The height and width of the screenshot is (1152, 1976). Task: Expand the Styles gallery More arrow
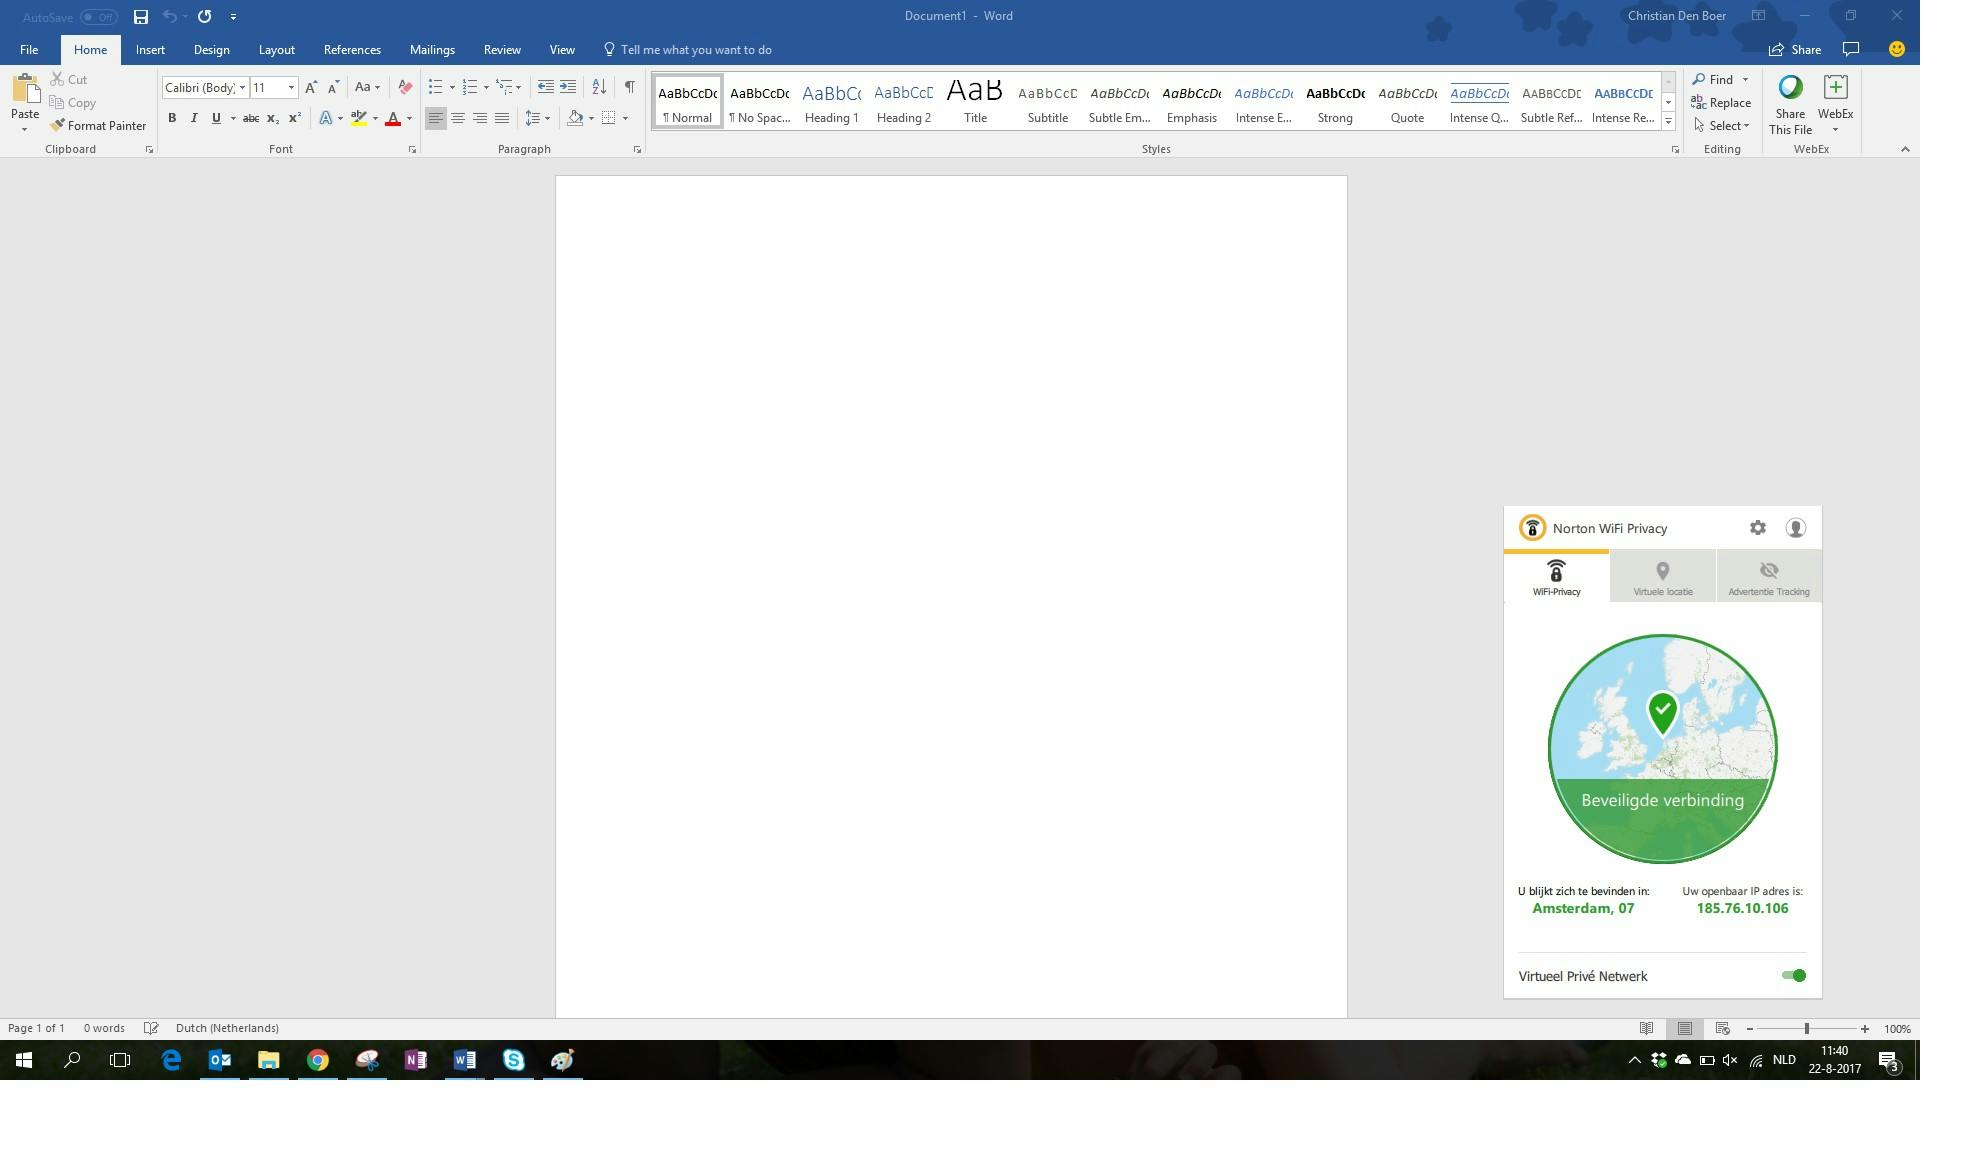1668,121
